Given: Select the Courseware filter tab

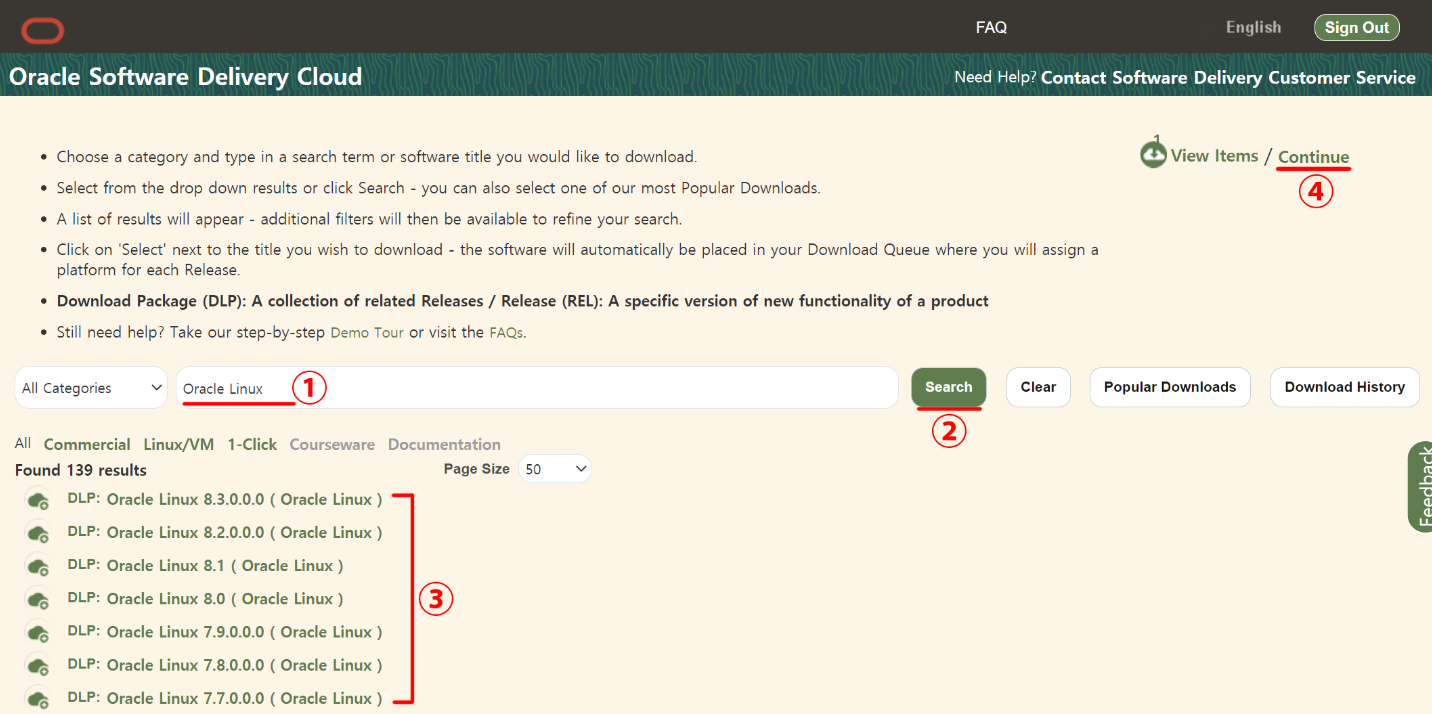Looking at the screenshot, I should click(x=332, y=445).
